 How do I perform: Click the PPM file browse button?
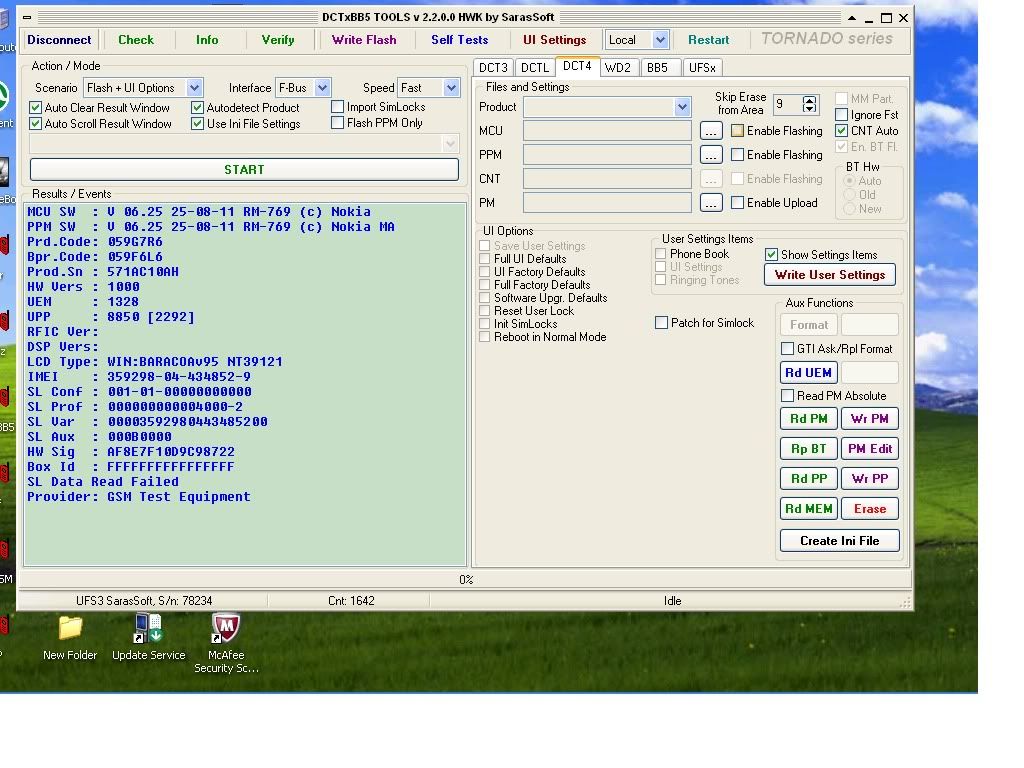711,155
